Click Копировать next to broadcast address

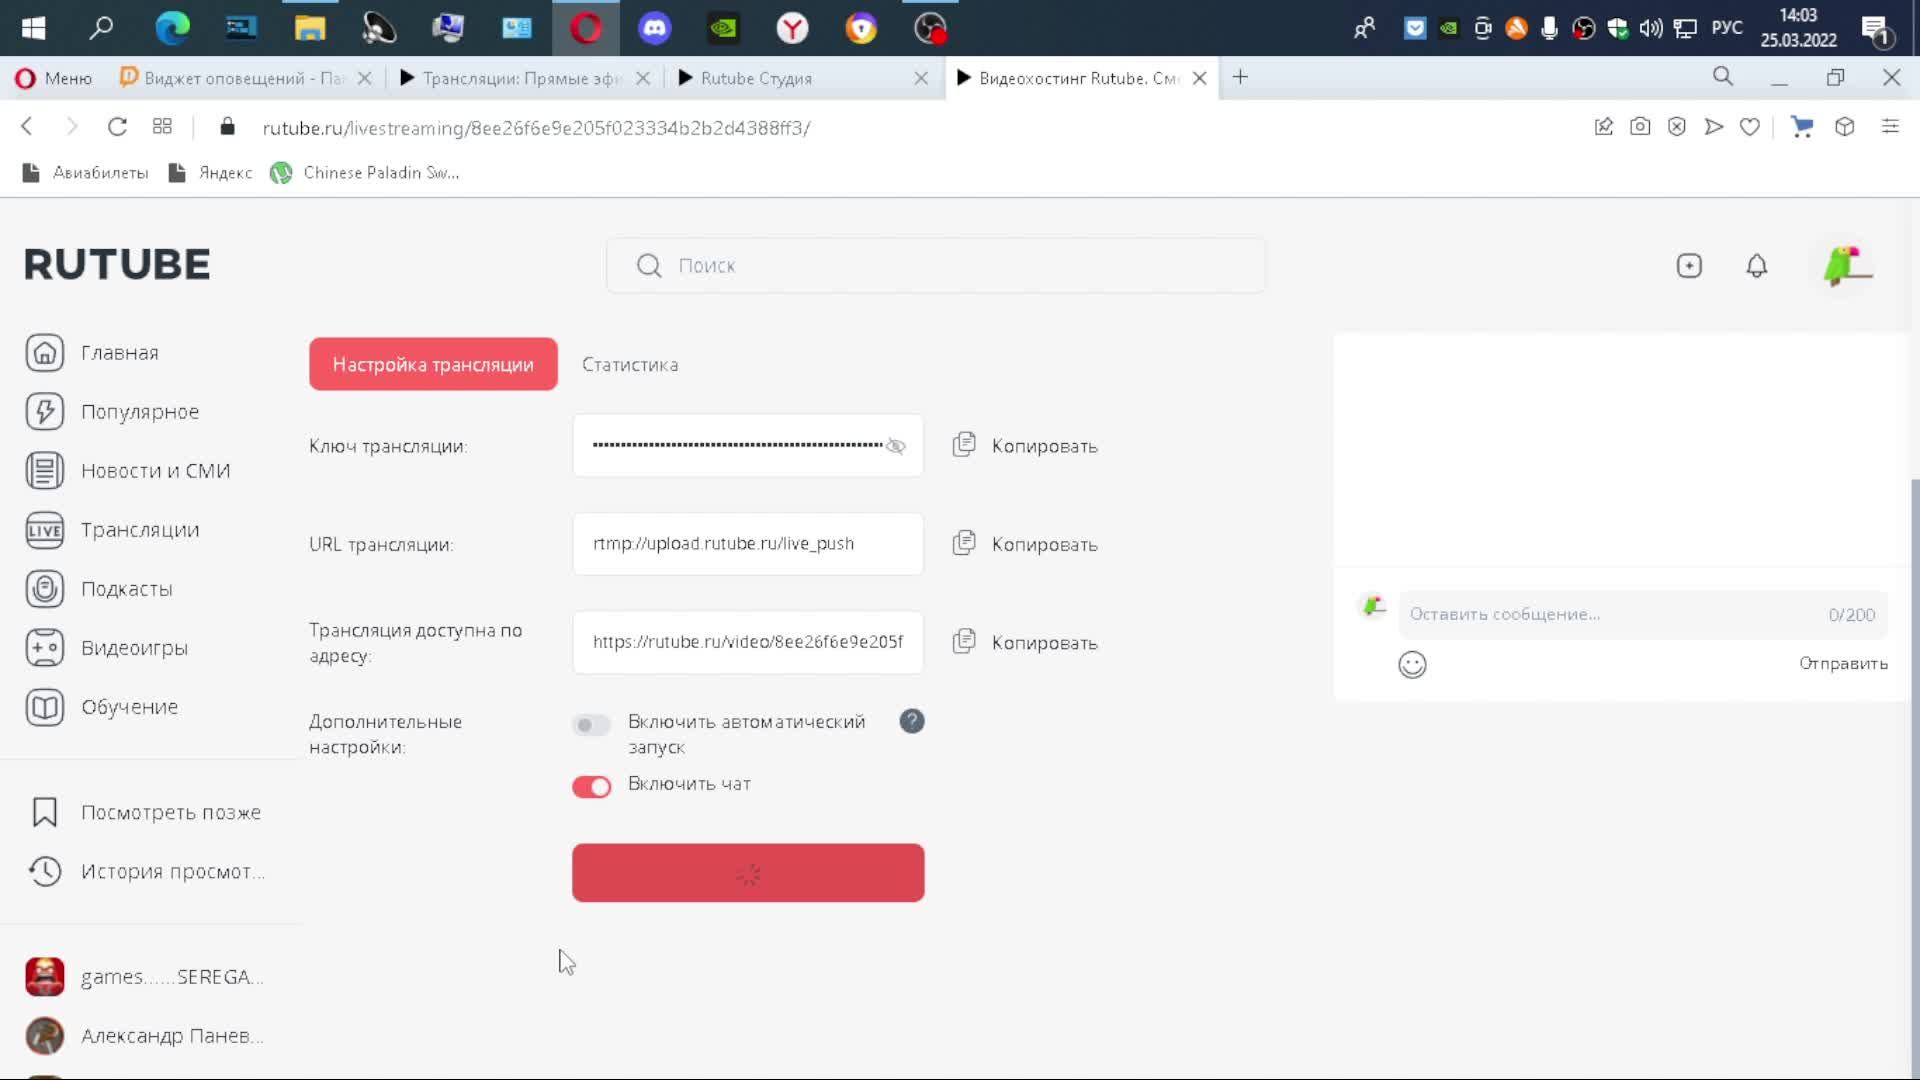pos(1044,642)
